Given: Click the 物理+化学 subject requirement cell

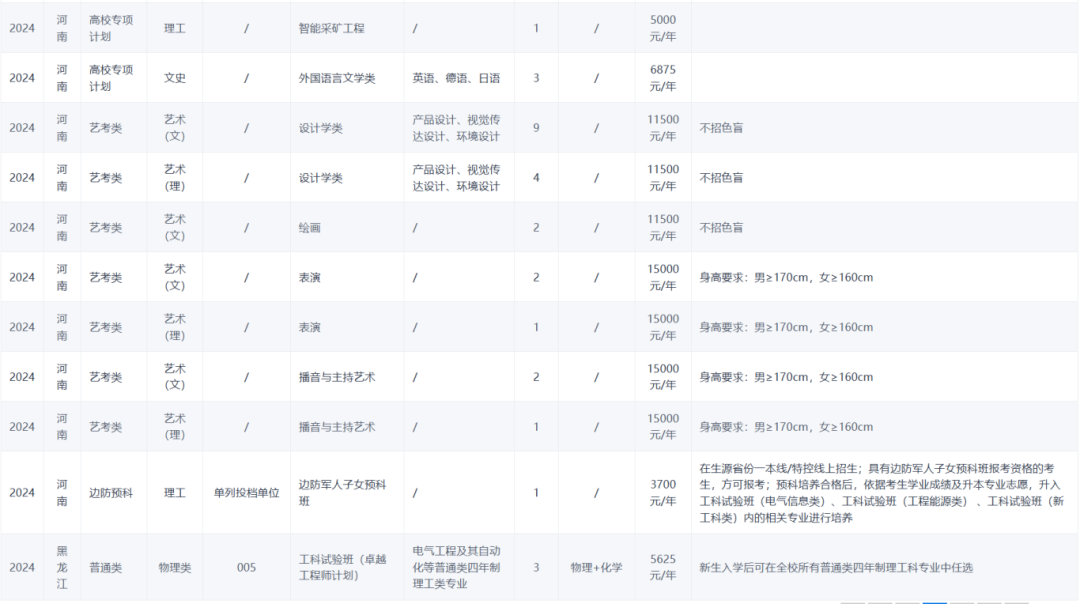Looking at the screenshot, I should pyautogui.click(x=596, y=567).
